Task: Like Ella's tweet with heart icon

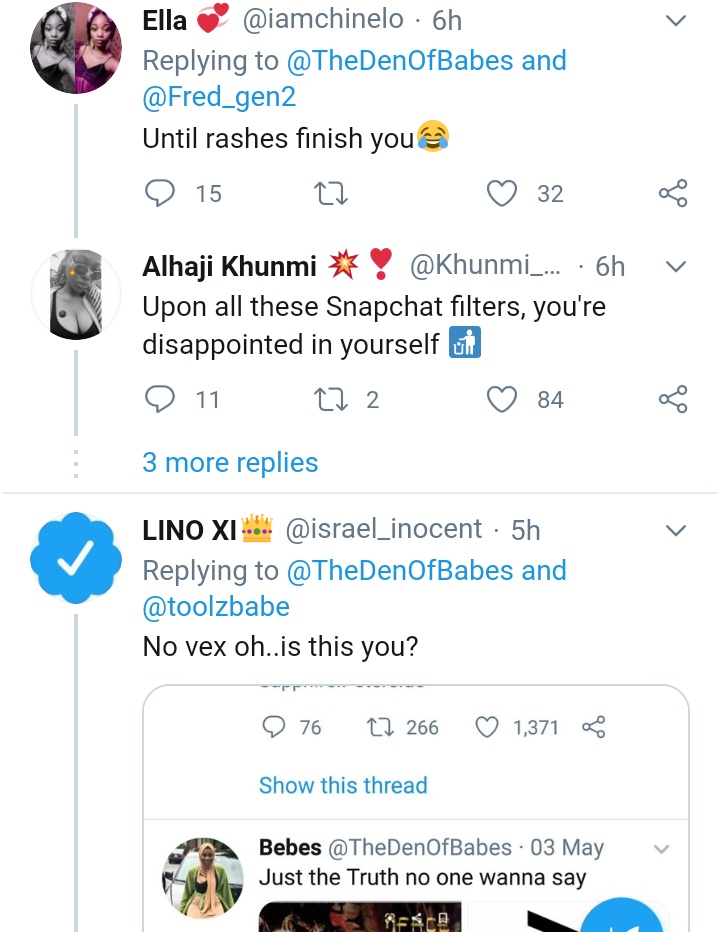Action: pos(501,193)
